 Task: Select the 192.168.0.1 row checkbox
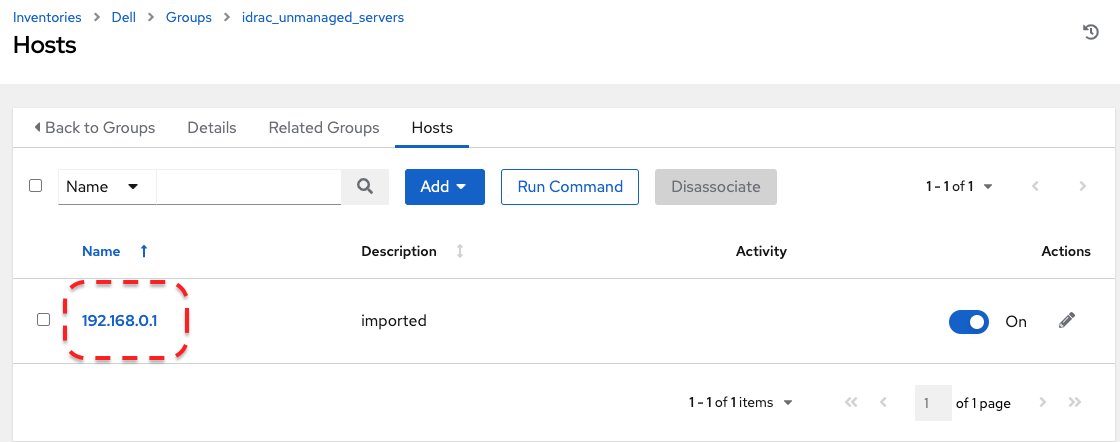43,320
